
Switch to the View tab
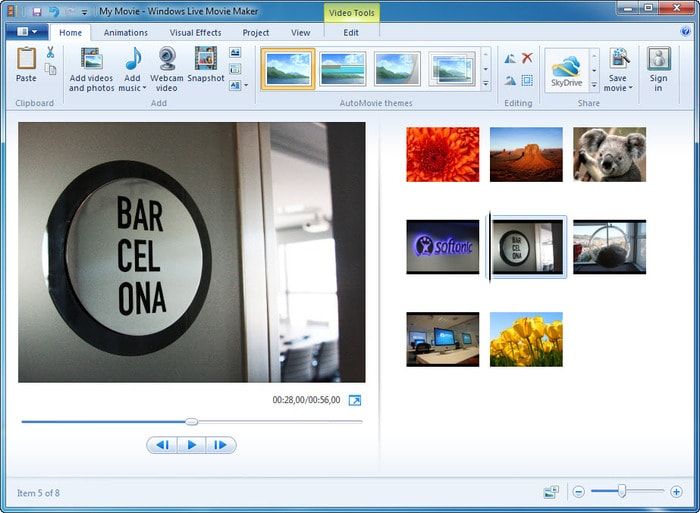(300, 33)
